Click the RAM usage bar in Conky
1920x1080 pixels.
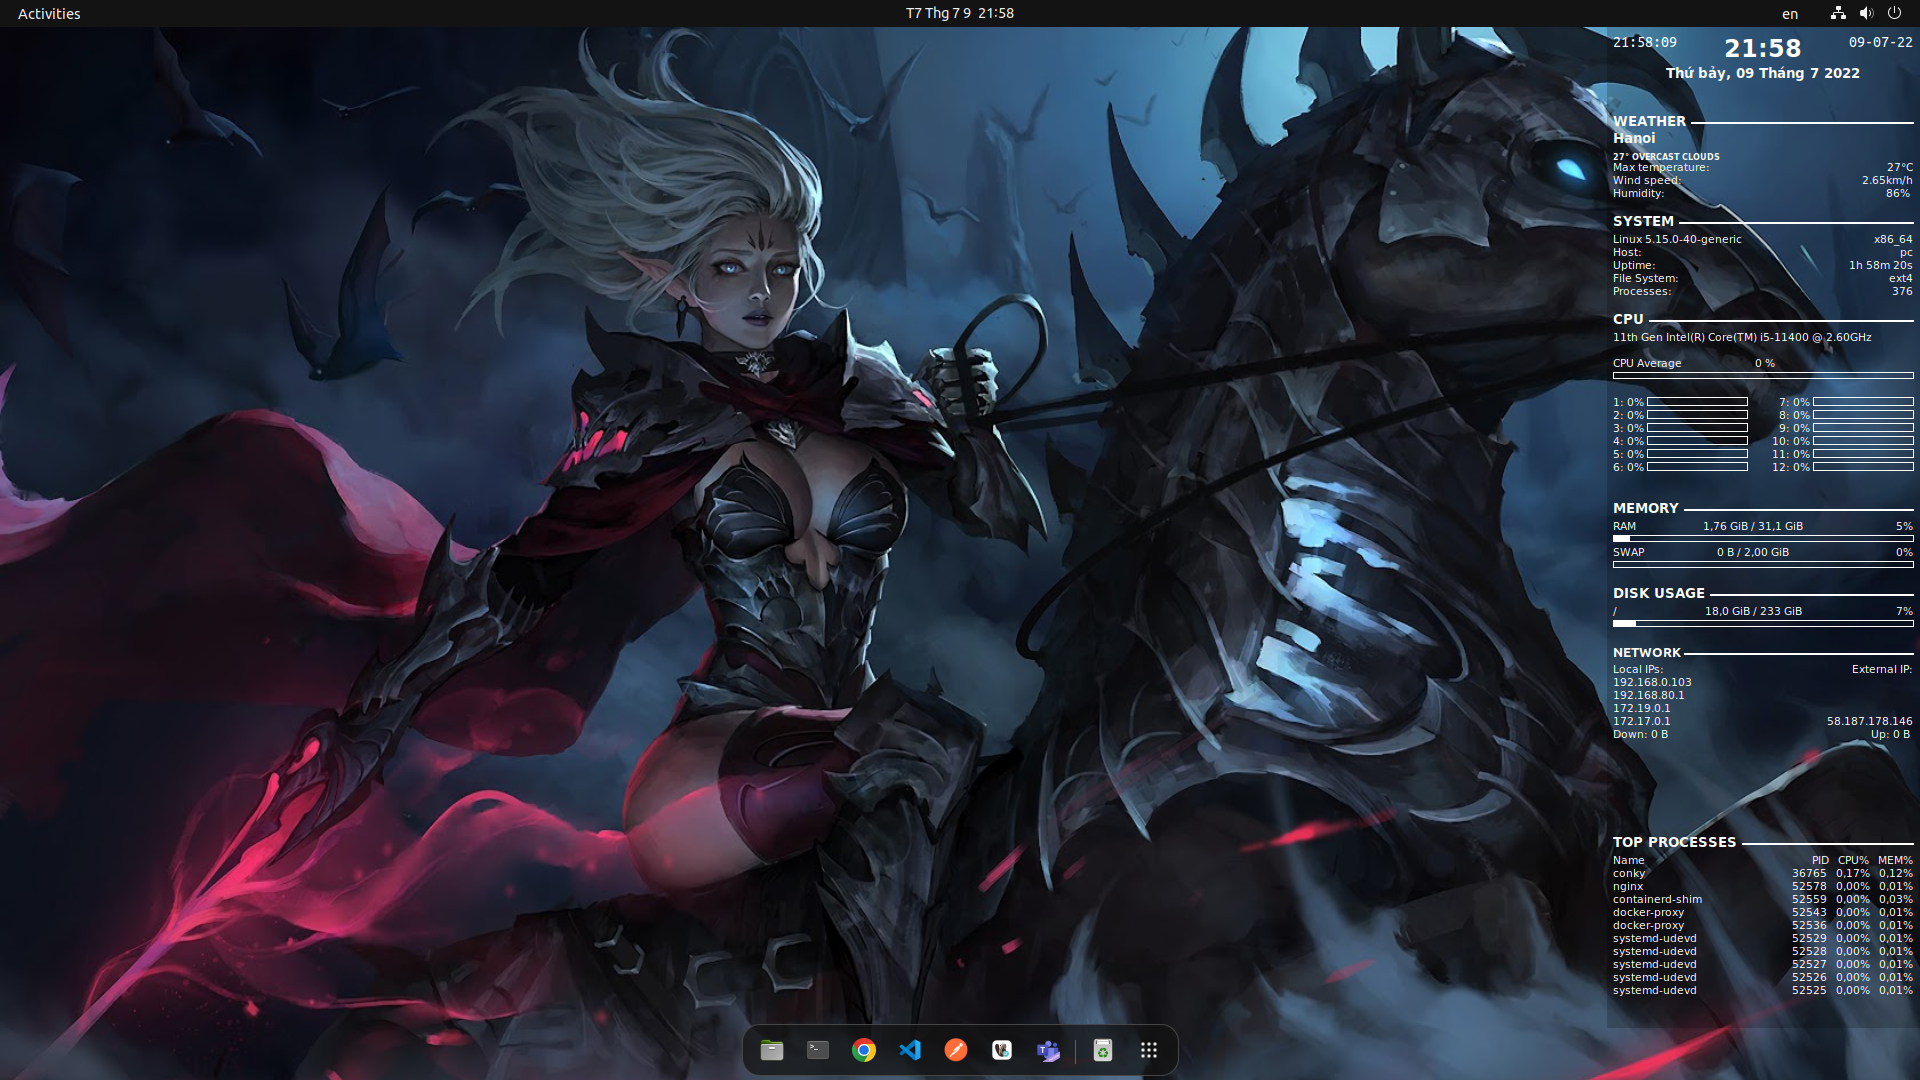tap(1763, 538)
